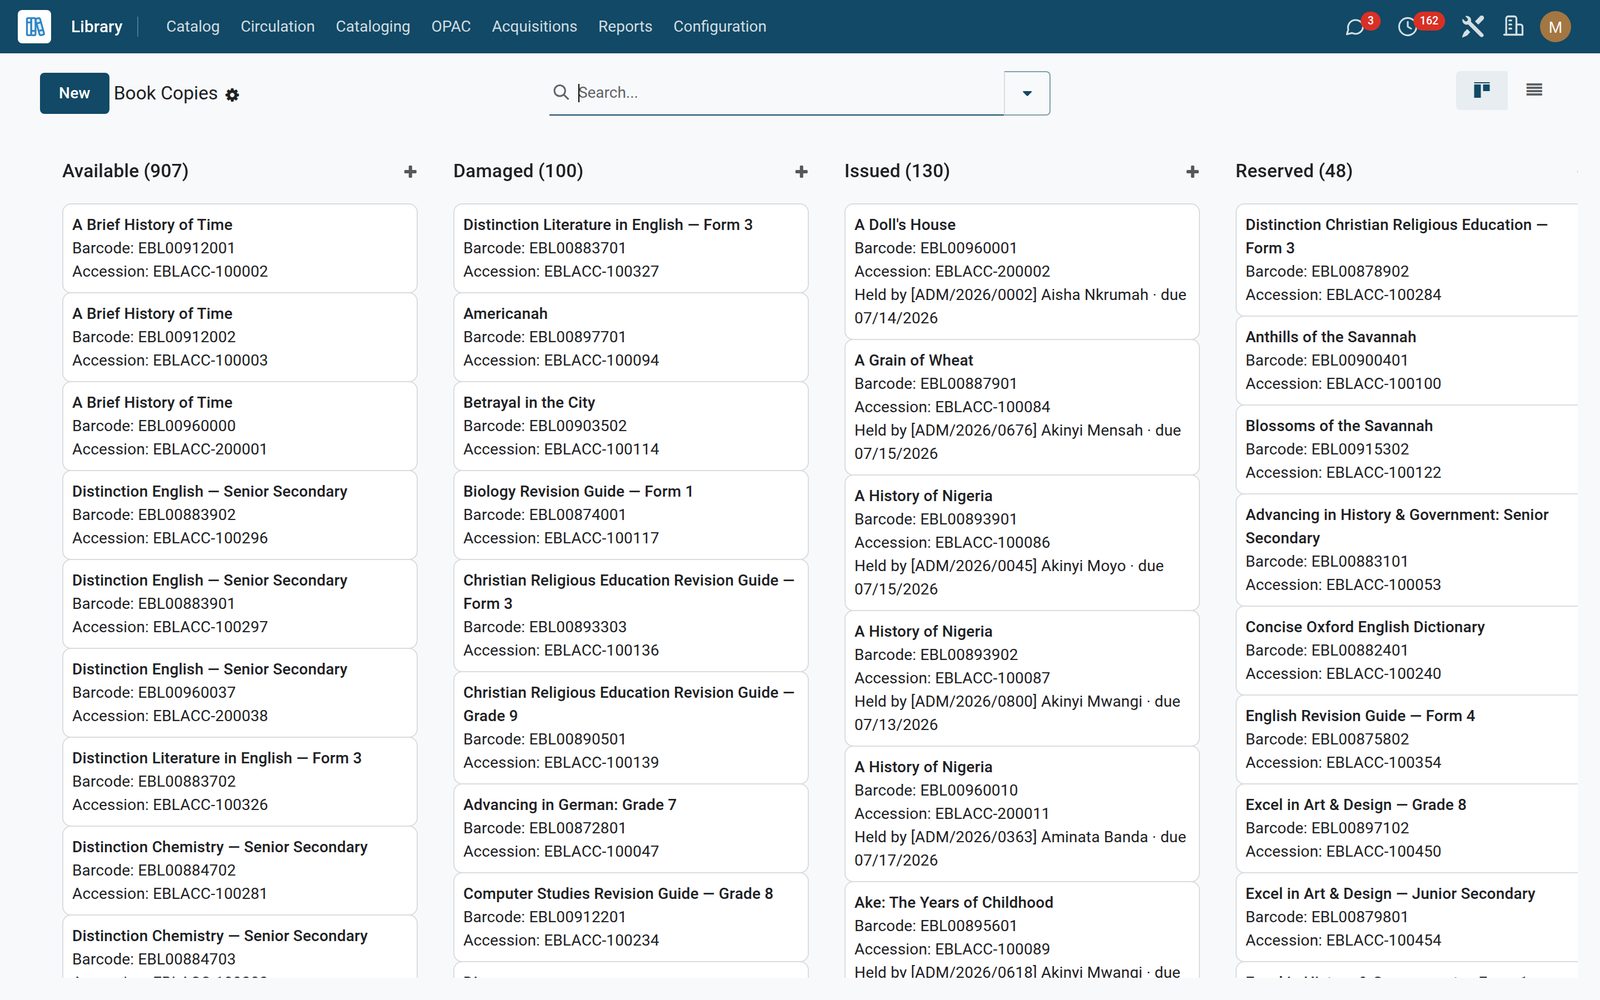This screenshot has height=1000, width=1600.
Task: Click the Library app logo icon
Action: point(35,27)
